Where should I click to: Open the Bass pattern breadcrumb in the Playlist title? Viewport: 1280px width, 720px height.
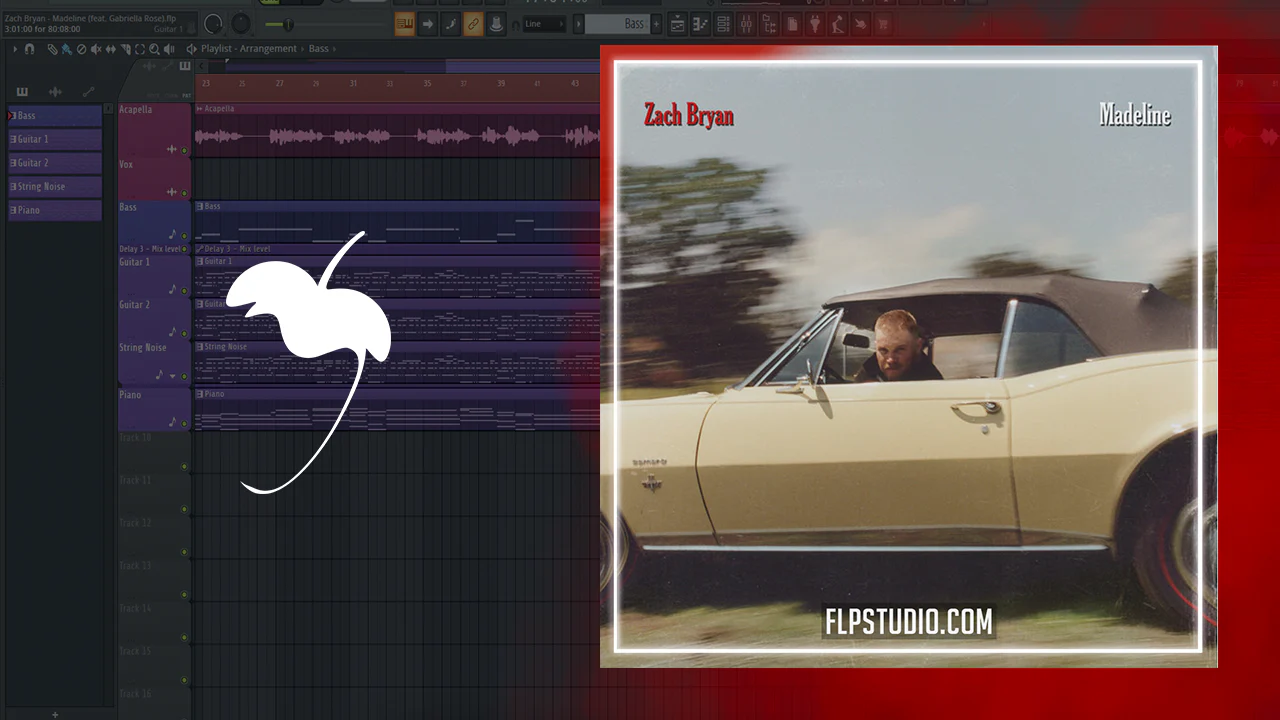(318, 49)
